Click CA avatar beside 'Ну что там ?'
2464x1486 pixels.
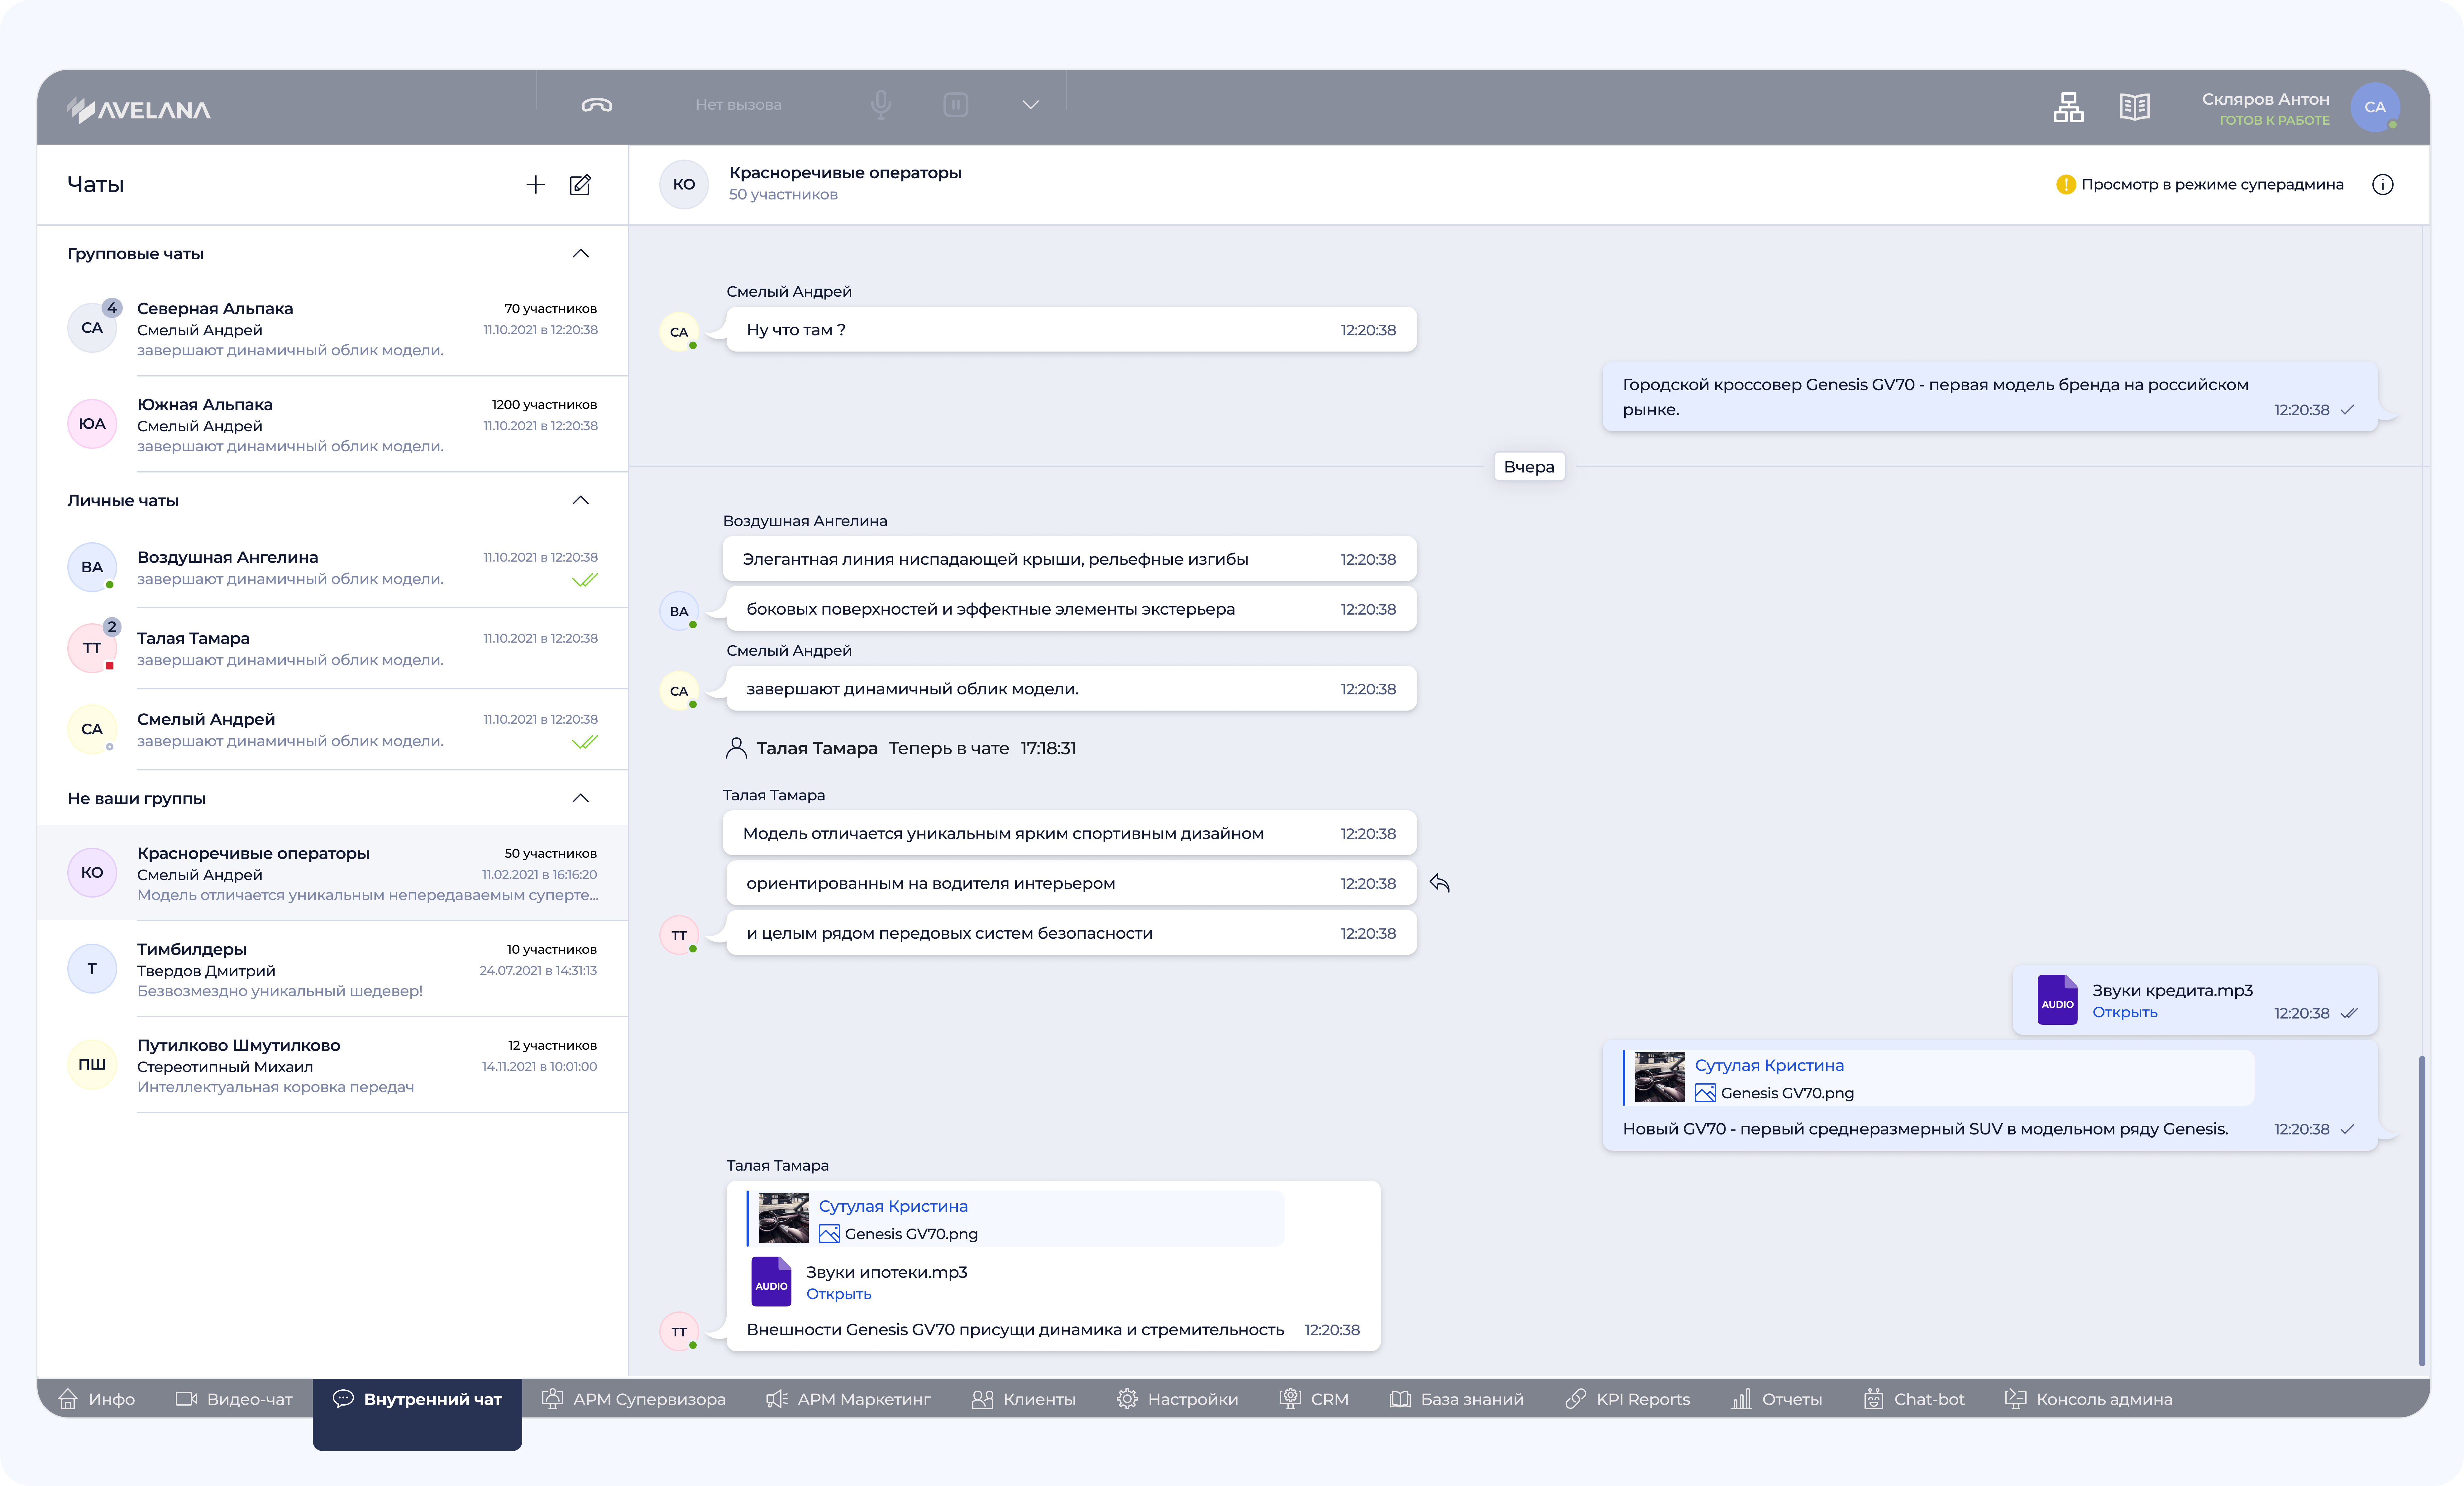point(679,332)
